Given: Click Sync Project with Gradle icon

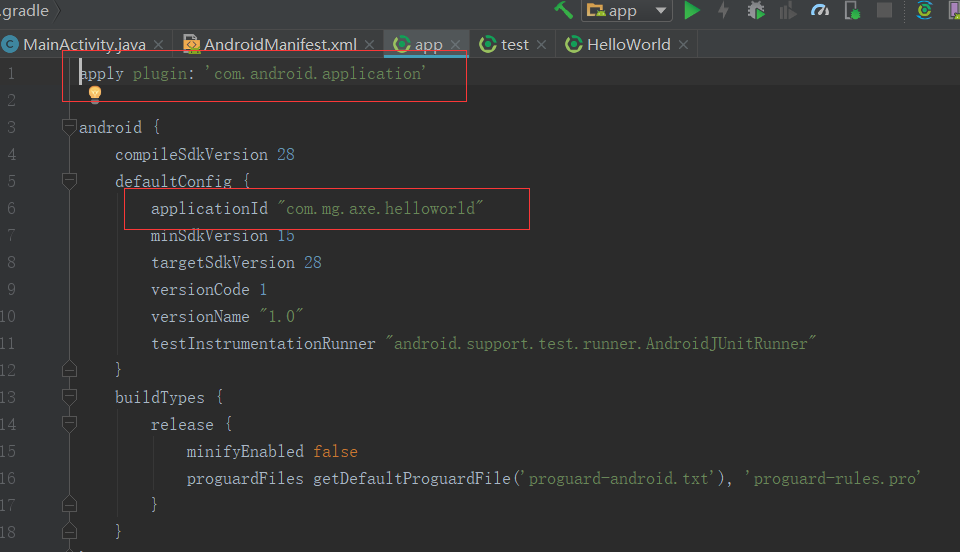Looking at the screenshot, I should pos(924,10).
